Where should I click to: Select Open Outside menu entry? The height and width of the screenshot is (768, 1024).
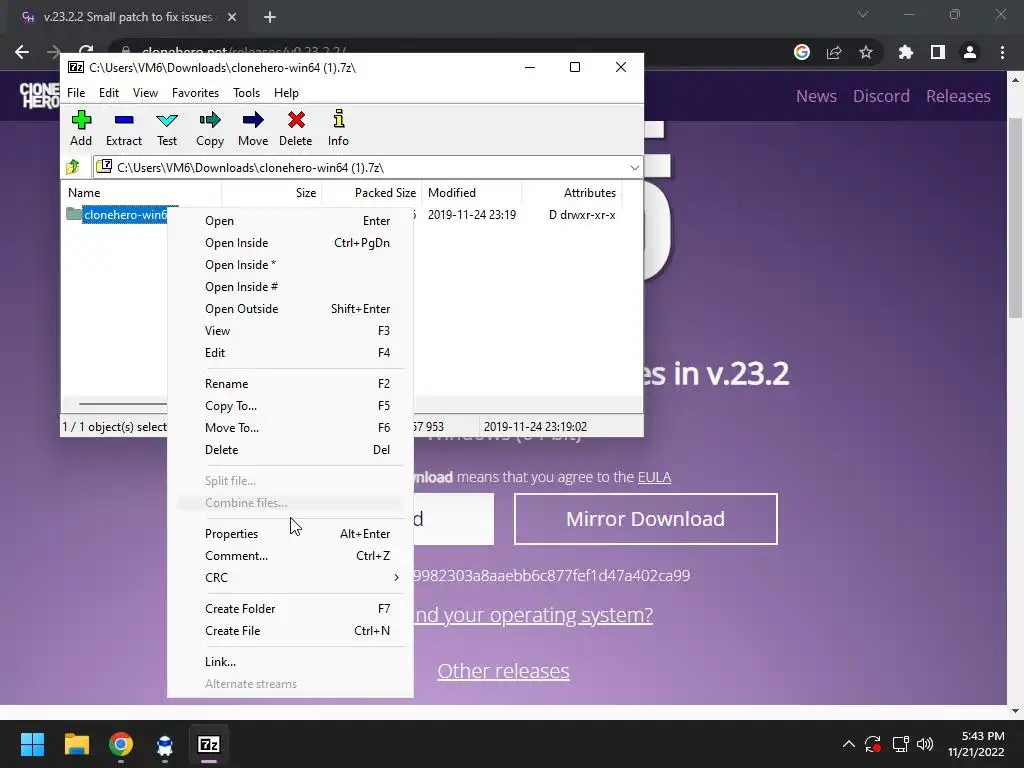291,309
